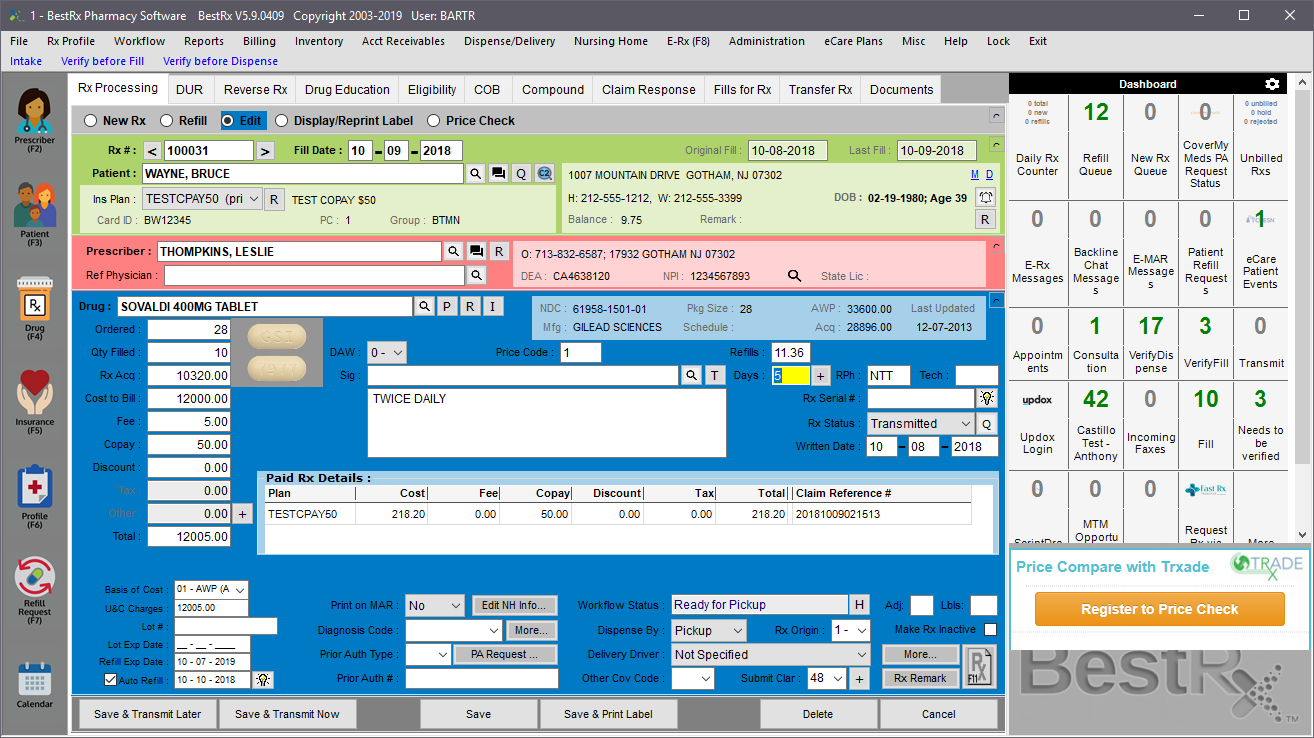Open the Dashboard settings gear
Image resolution: width=1314 pixels, height=738 pixels.
[1272, 84]
